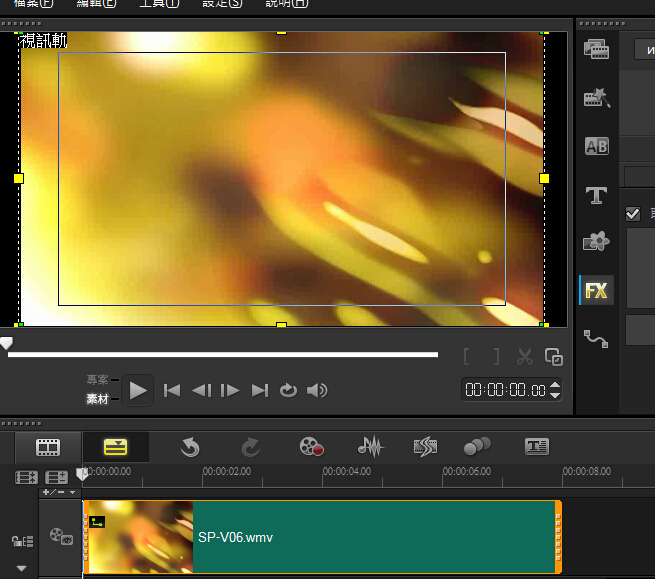Viewport: 655px width, 579px height.
Task: Open the 檔案(F) File menu
Action: (33, 4)
